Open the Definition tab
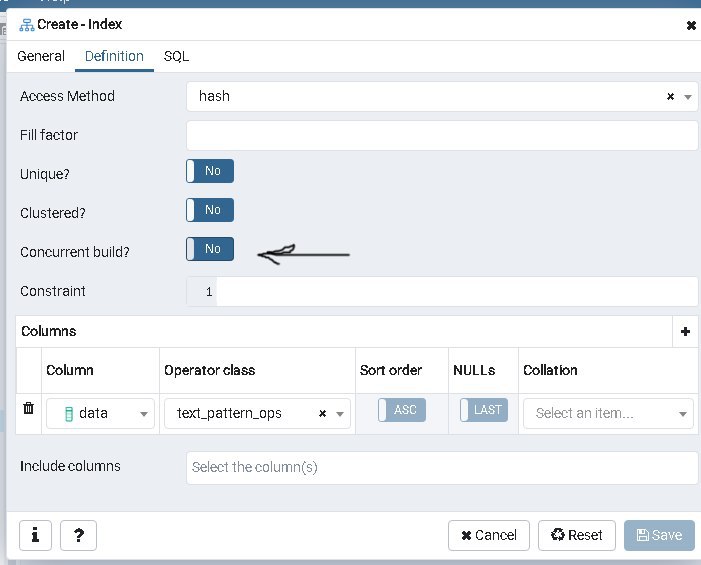Viewport: 701px width, 565px height. [114, 56]
